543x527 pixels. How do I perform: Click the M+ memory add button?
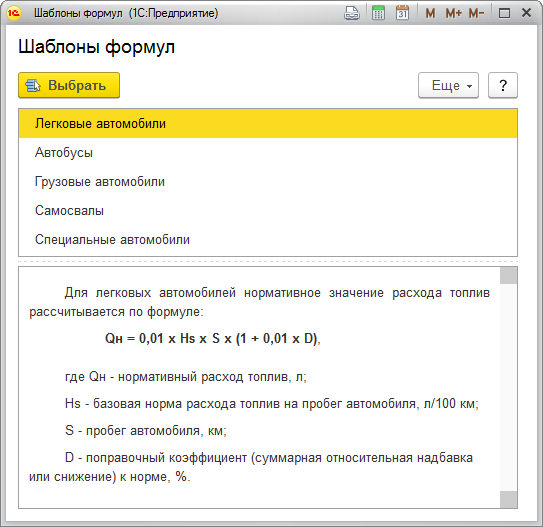coord(453,14)
